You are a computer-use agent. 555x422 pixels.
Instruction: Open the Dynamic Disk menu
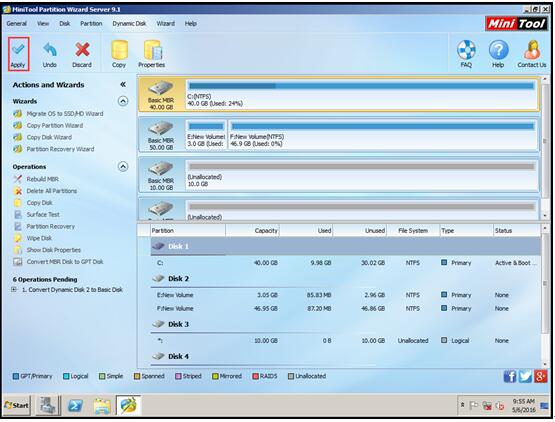click(129, 24)
